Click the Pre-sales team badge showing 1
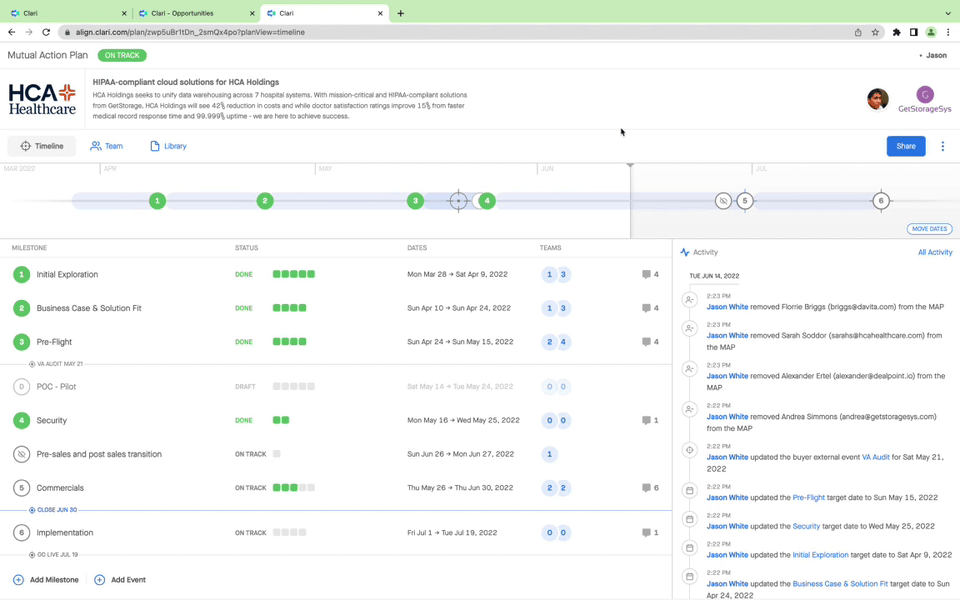Screen dimensions: 960x600 tap(549, 454)
